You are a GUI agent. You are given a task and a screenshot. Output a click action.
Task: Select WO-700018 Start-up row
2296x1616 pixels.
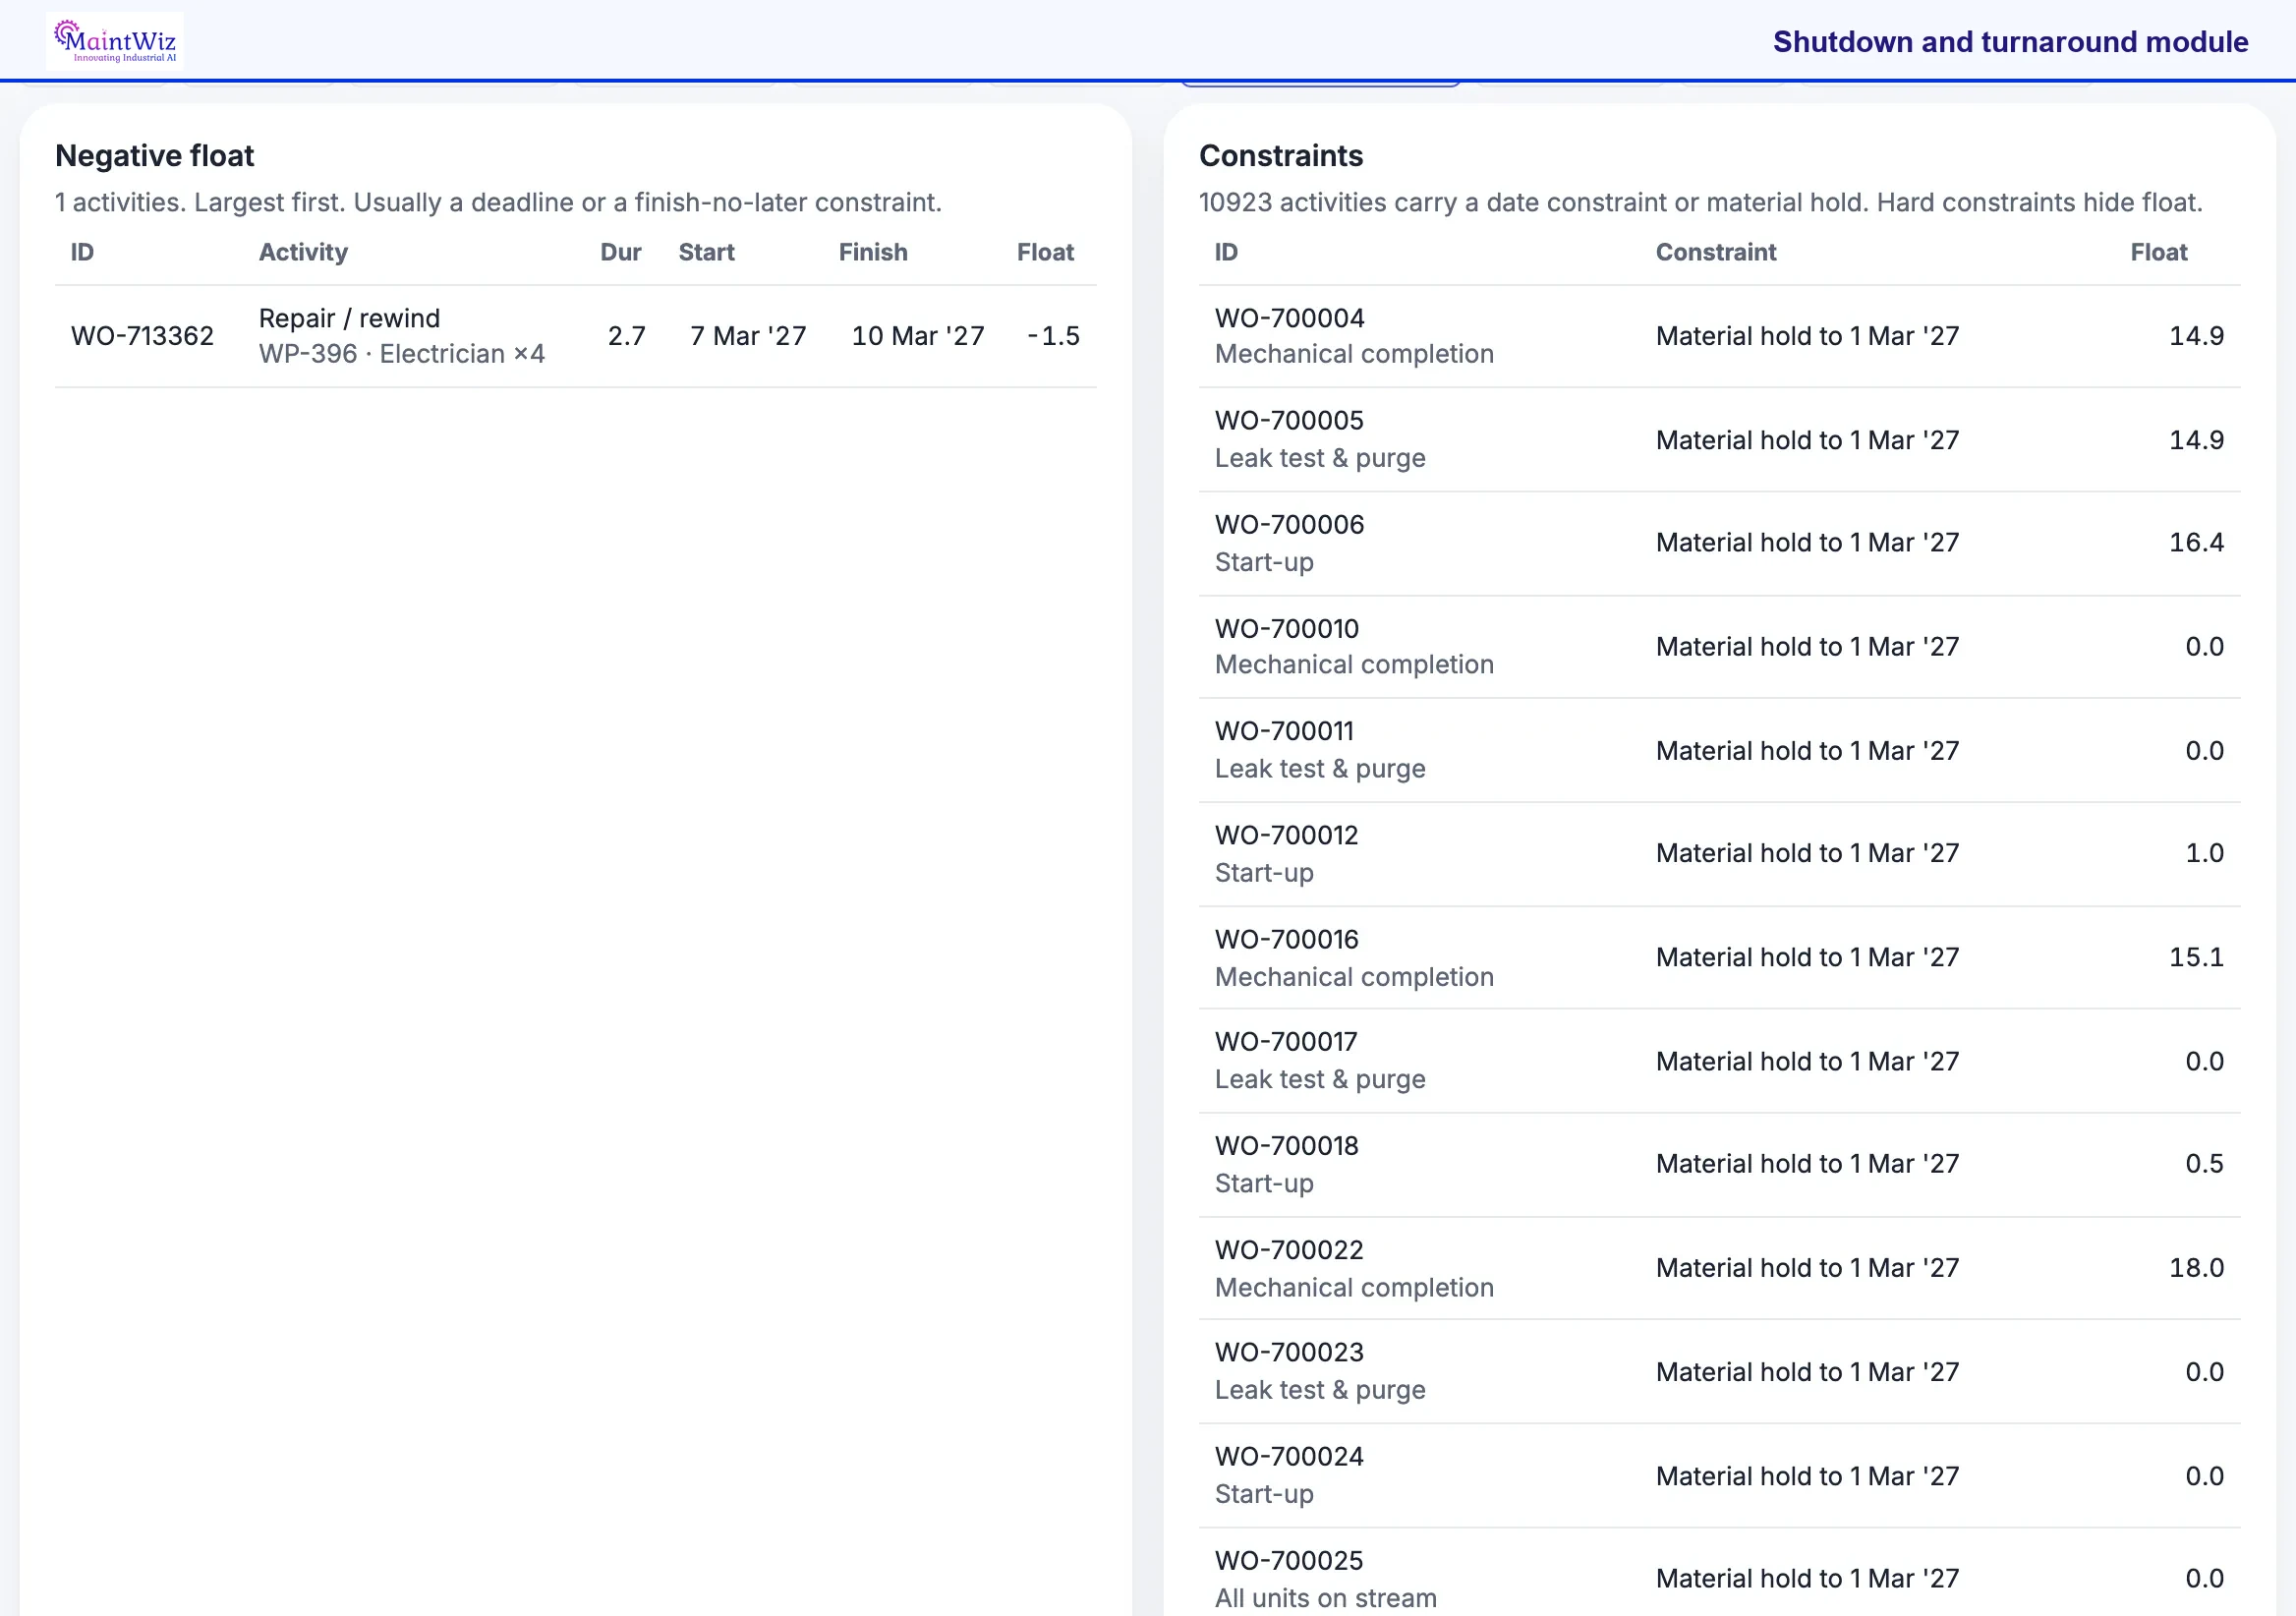point(1719,1165)
